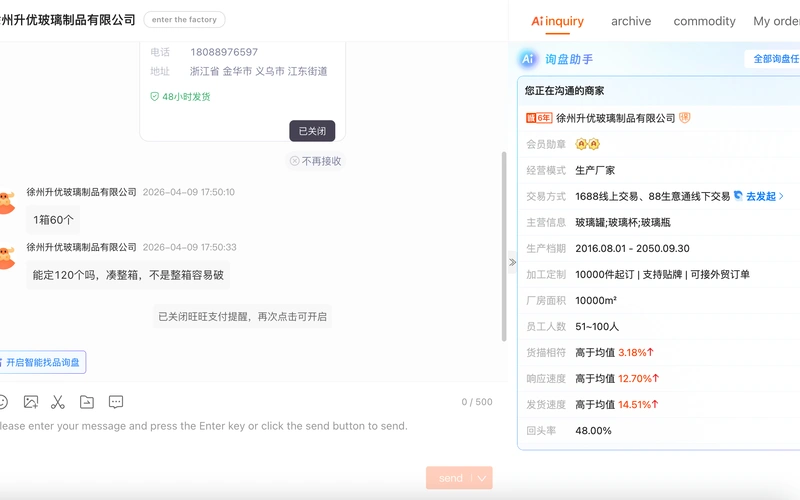Screen dimensions: 800x500
Task: Click the 48.00% repurchase rate value
Action: (x=593, y=431)
